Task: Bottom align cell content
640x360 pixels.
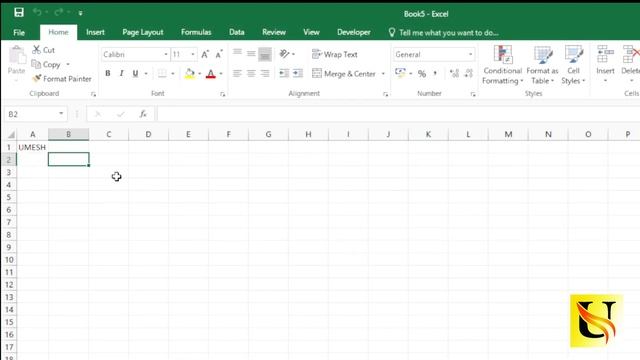Action: (x=265, y=54)
